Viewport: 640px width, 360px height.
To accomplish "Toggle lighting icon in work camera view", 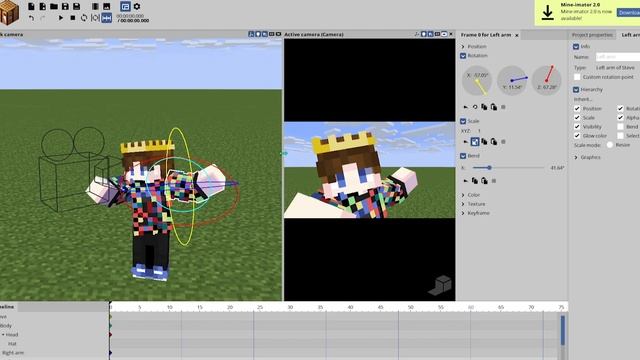I will 258,34.
